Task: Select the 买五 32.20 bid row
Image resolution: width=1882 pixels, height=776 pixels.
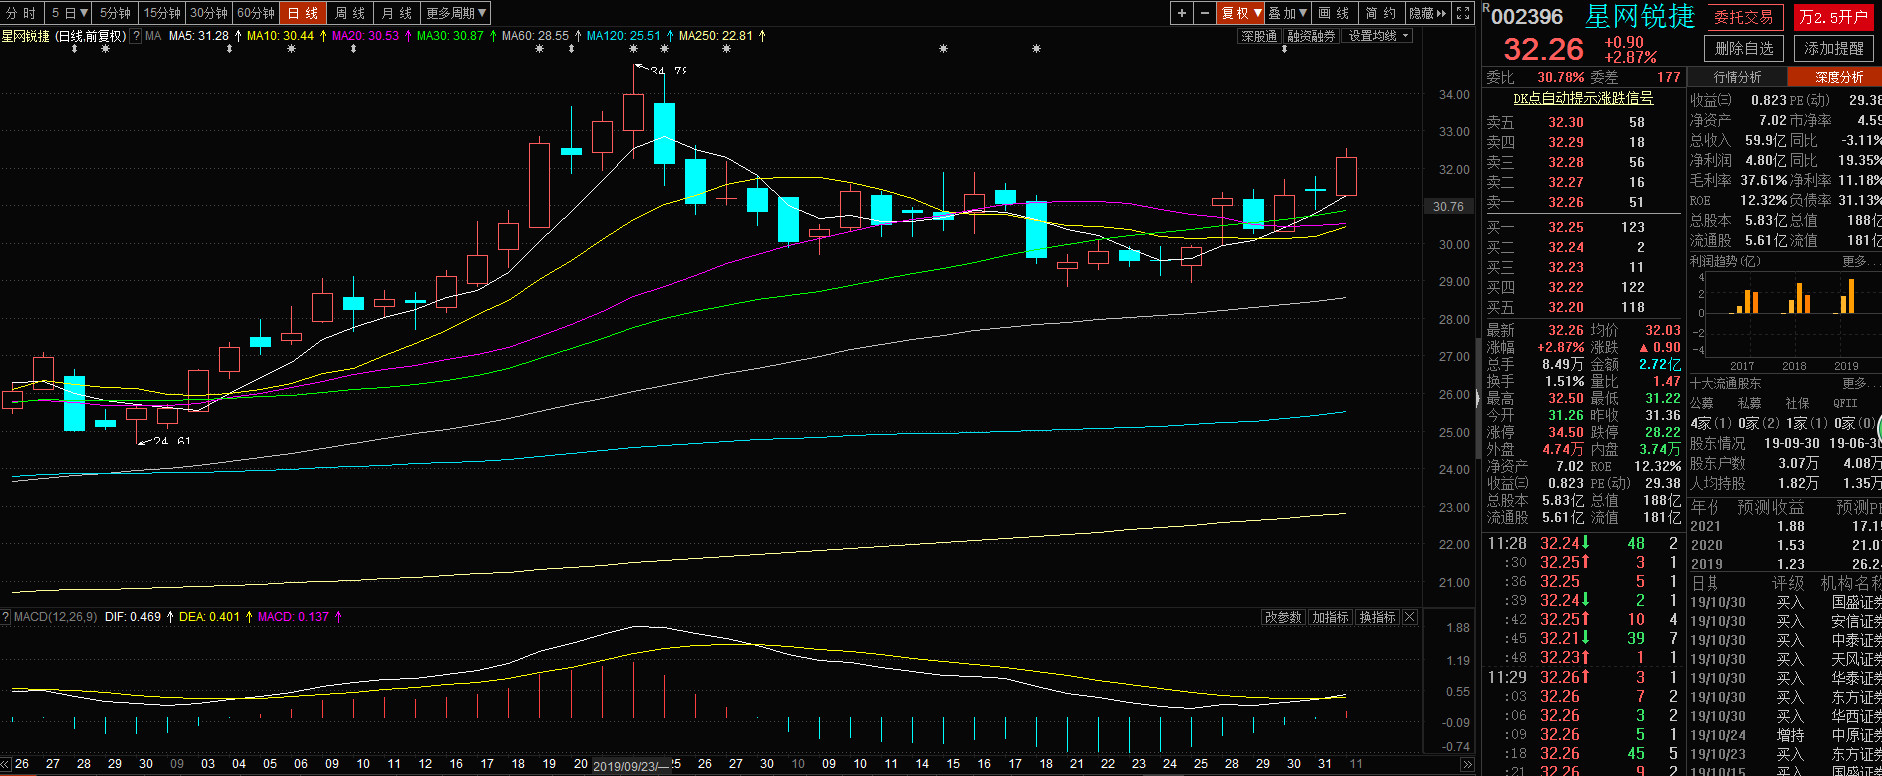Action: [1583, 307]
